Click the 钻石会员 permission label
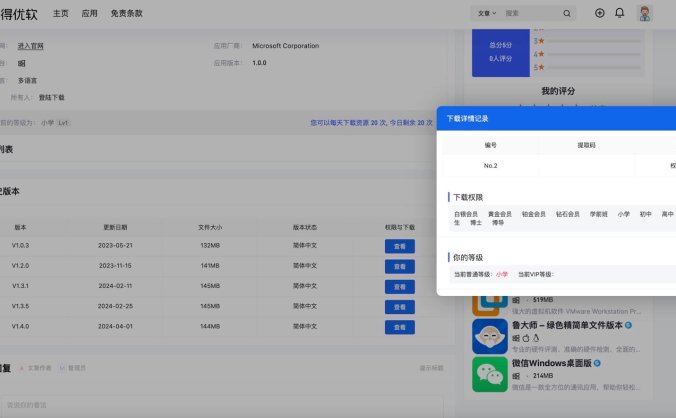The image size is (676, 418). (x=568, y=214)
